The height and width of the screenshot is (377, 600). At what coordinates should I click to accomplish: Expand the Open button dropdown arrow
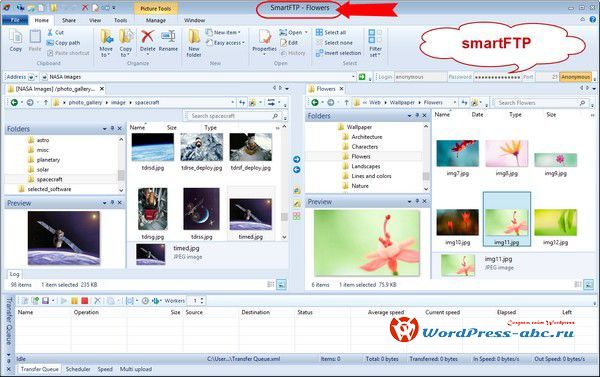tap(306, 33)
